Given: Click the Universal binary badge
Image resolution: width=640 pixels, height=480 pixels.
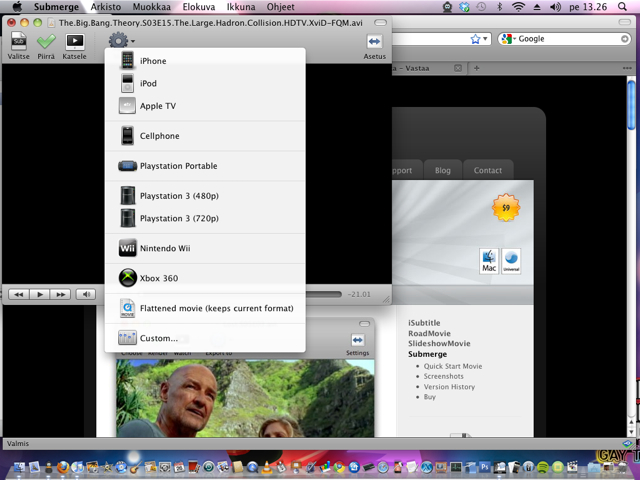Looking at the screenshot, I should [511, 261].
